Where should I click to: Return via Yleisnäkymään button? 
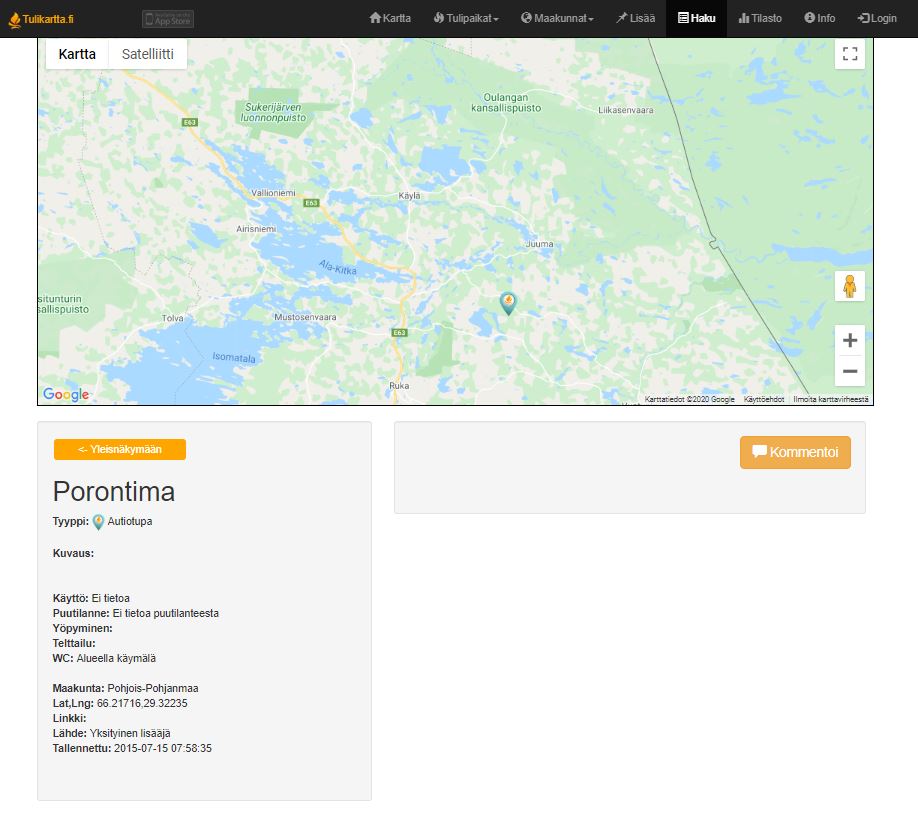pyautogui.click(x=120, y=450)
